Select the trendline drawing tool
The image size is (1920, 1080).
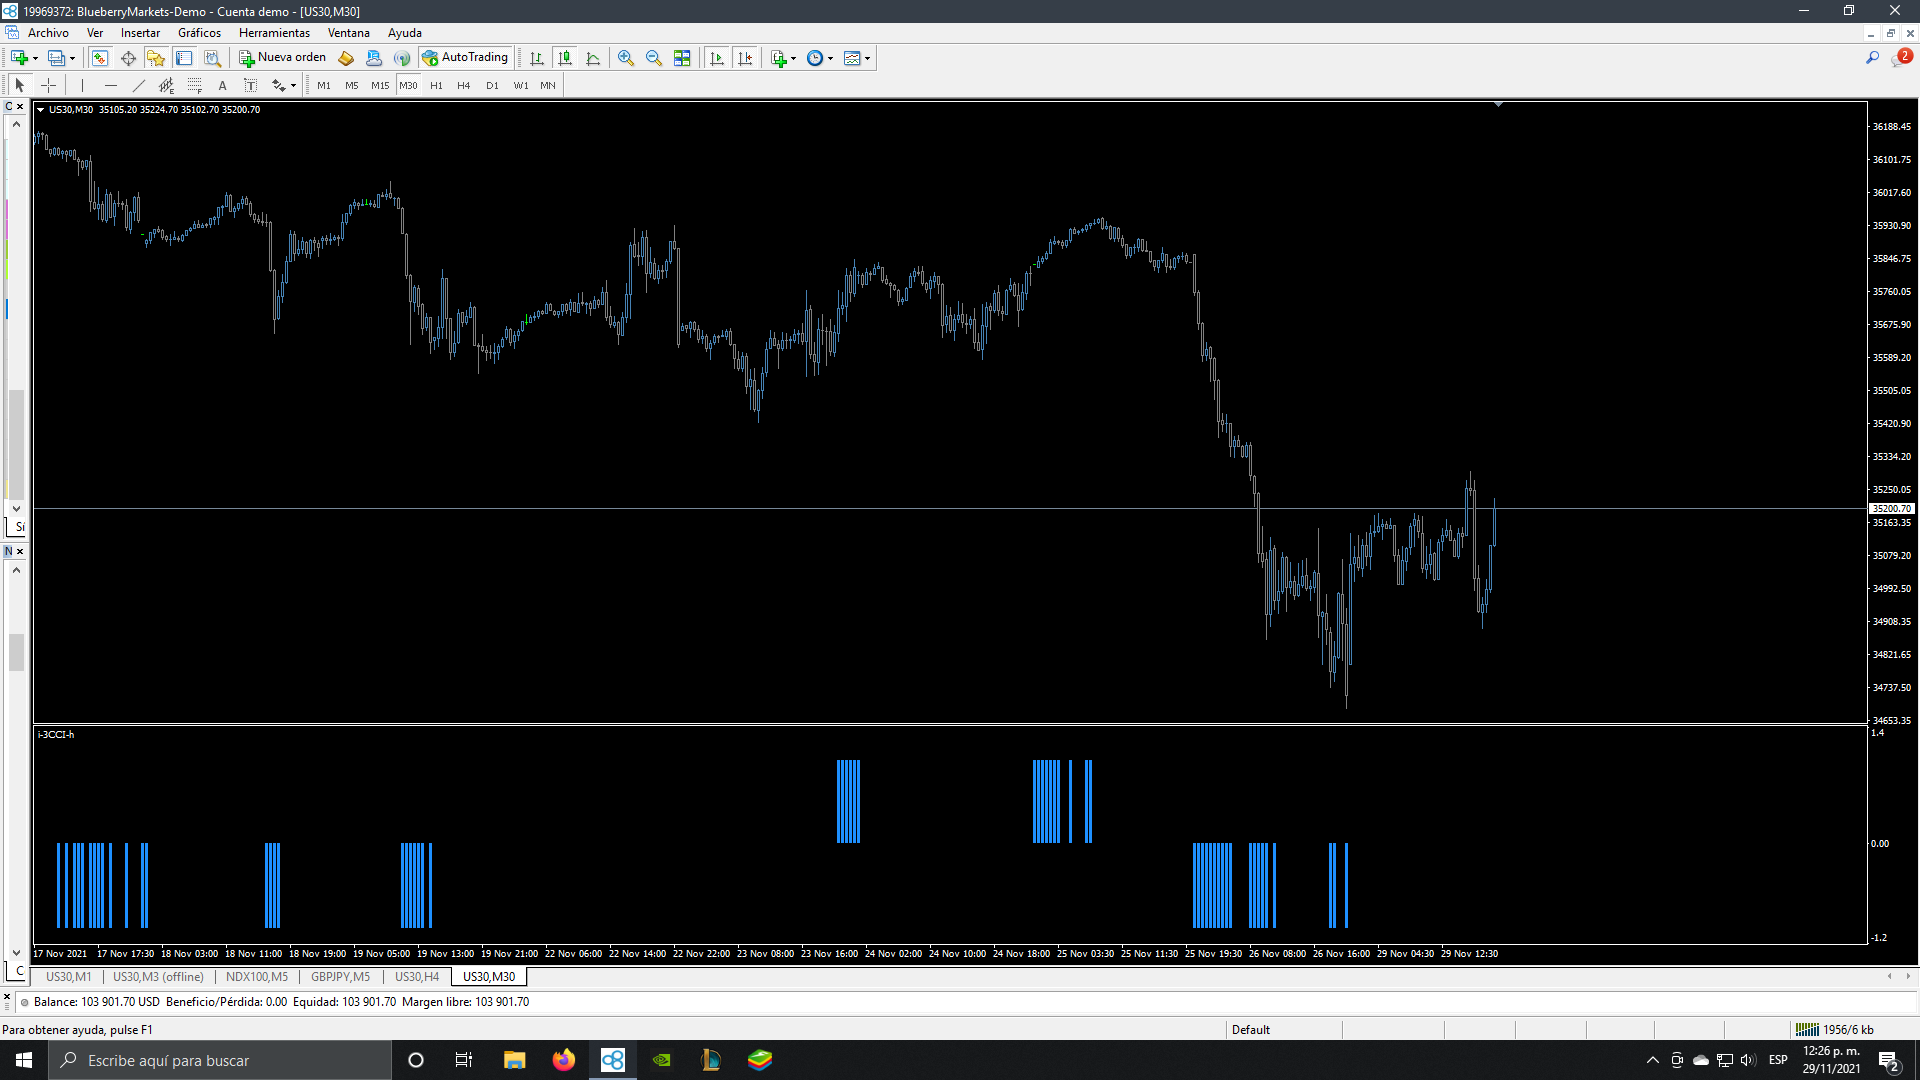click(139, 86)
